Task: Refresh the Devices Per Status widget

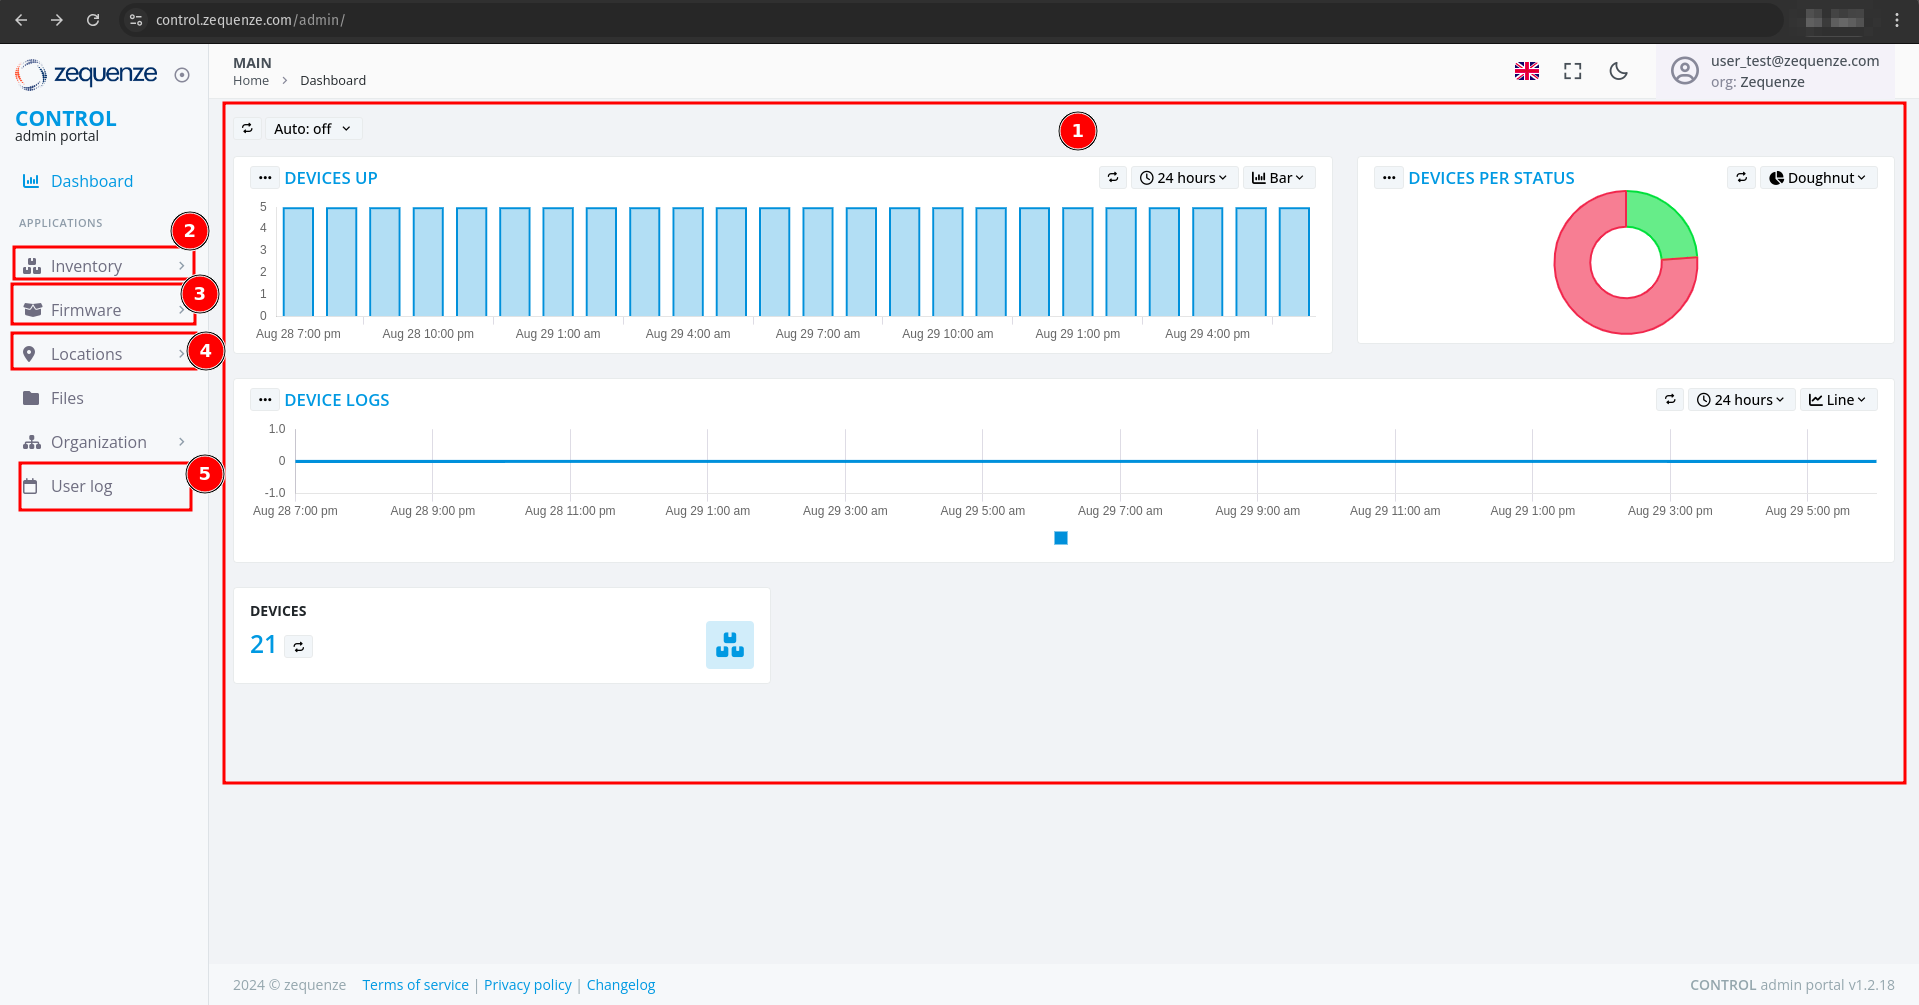Action: click(1741, 178)
